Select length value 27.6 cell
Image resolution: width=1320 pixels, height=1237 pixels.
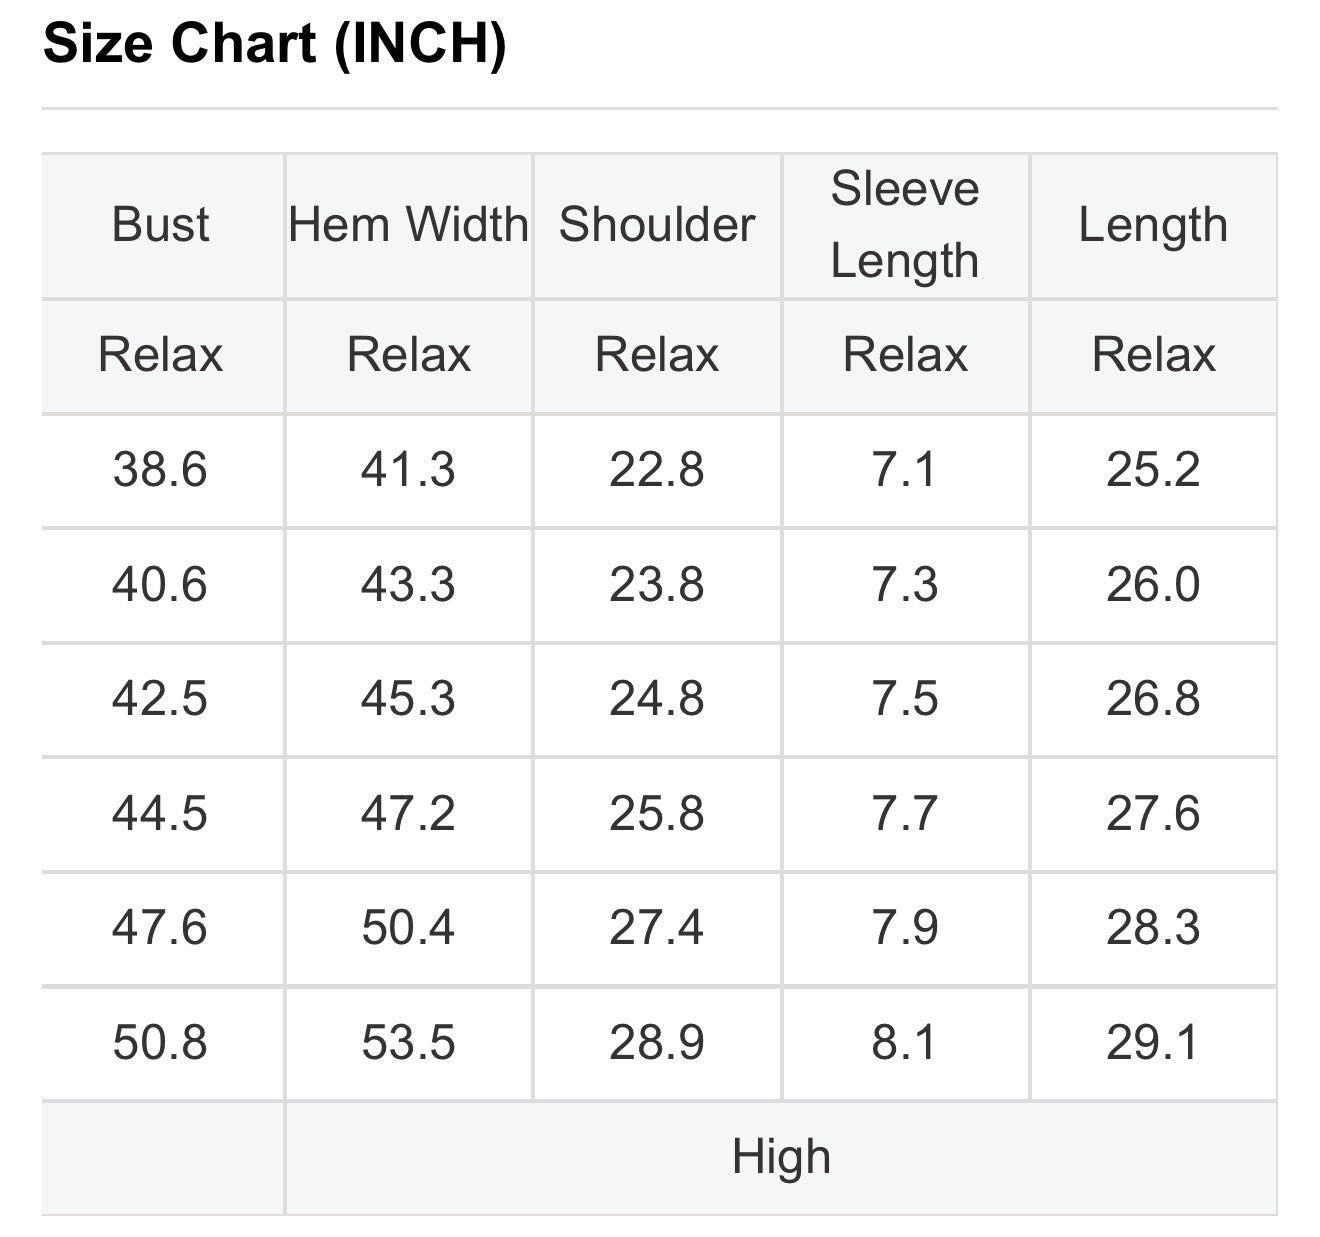tap(1152, 813)
